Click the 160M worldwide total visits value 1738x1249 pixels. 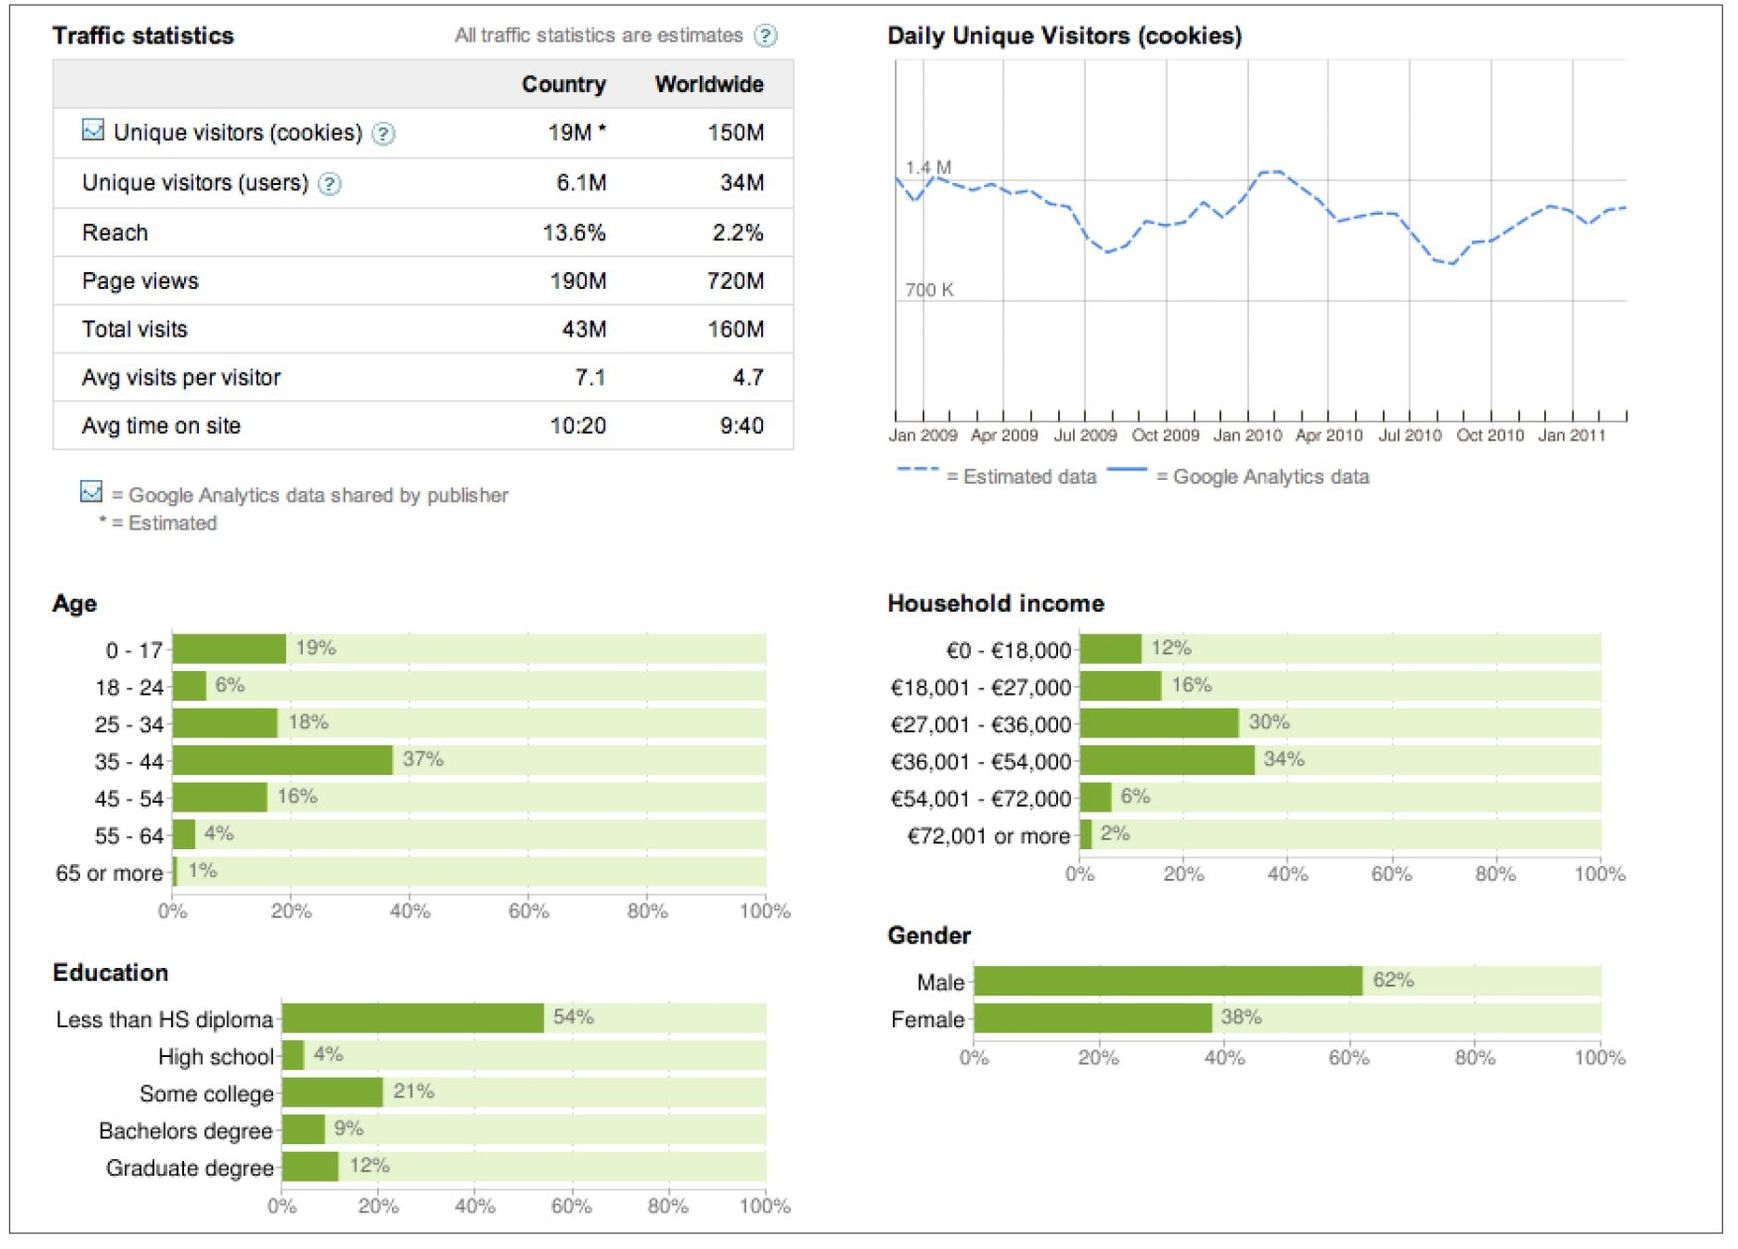736,329
